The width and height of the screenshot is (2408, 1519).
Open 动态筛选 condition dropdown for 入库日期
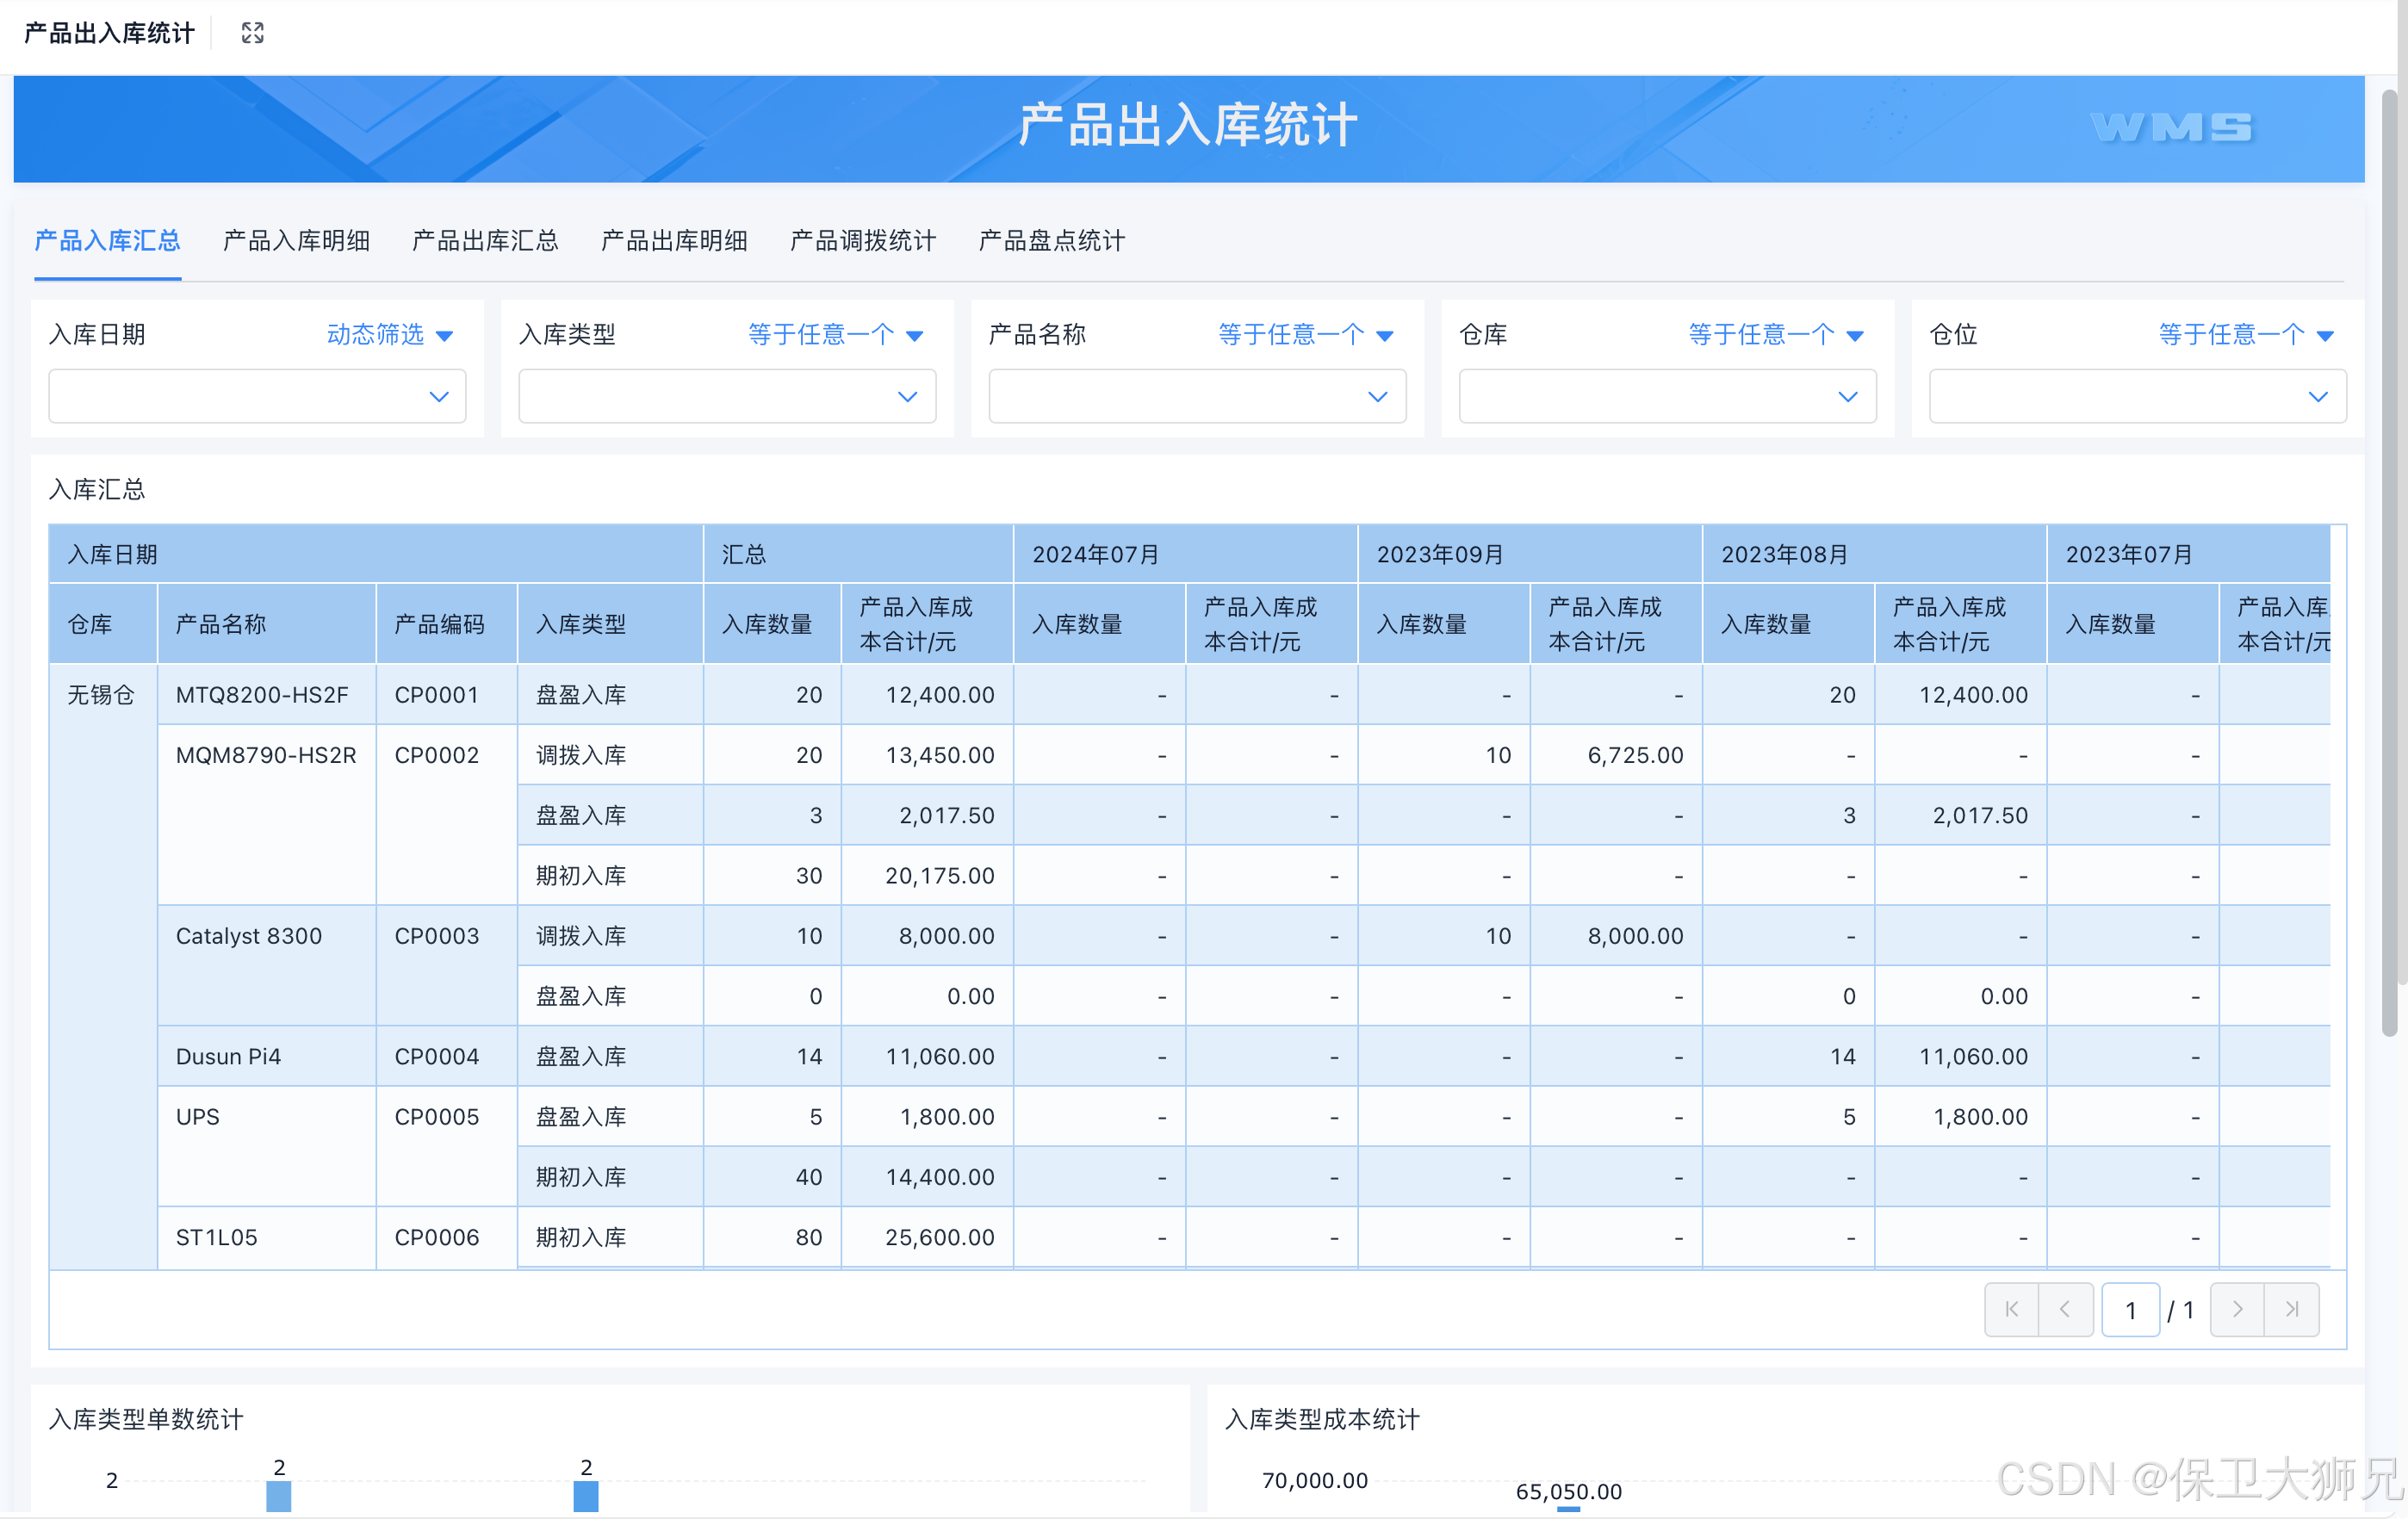(x=390, y=334)
